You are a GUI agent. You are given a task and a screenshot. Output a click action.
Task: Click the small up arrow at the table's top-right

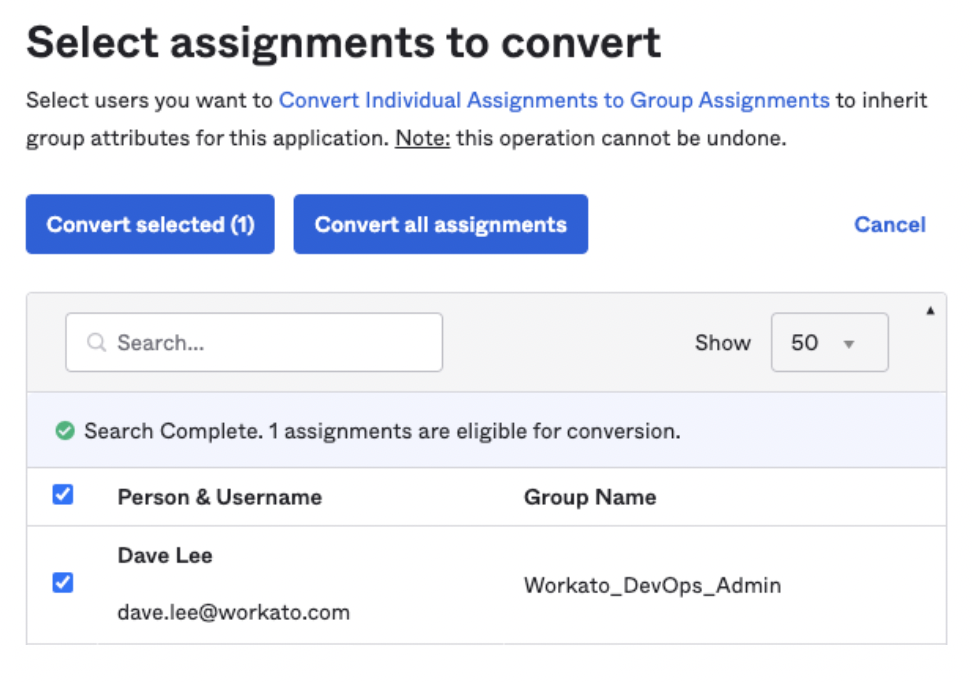click(x=930, y=311)
